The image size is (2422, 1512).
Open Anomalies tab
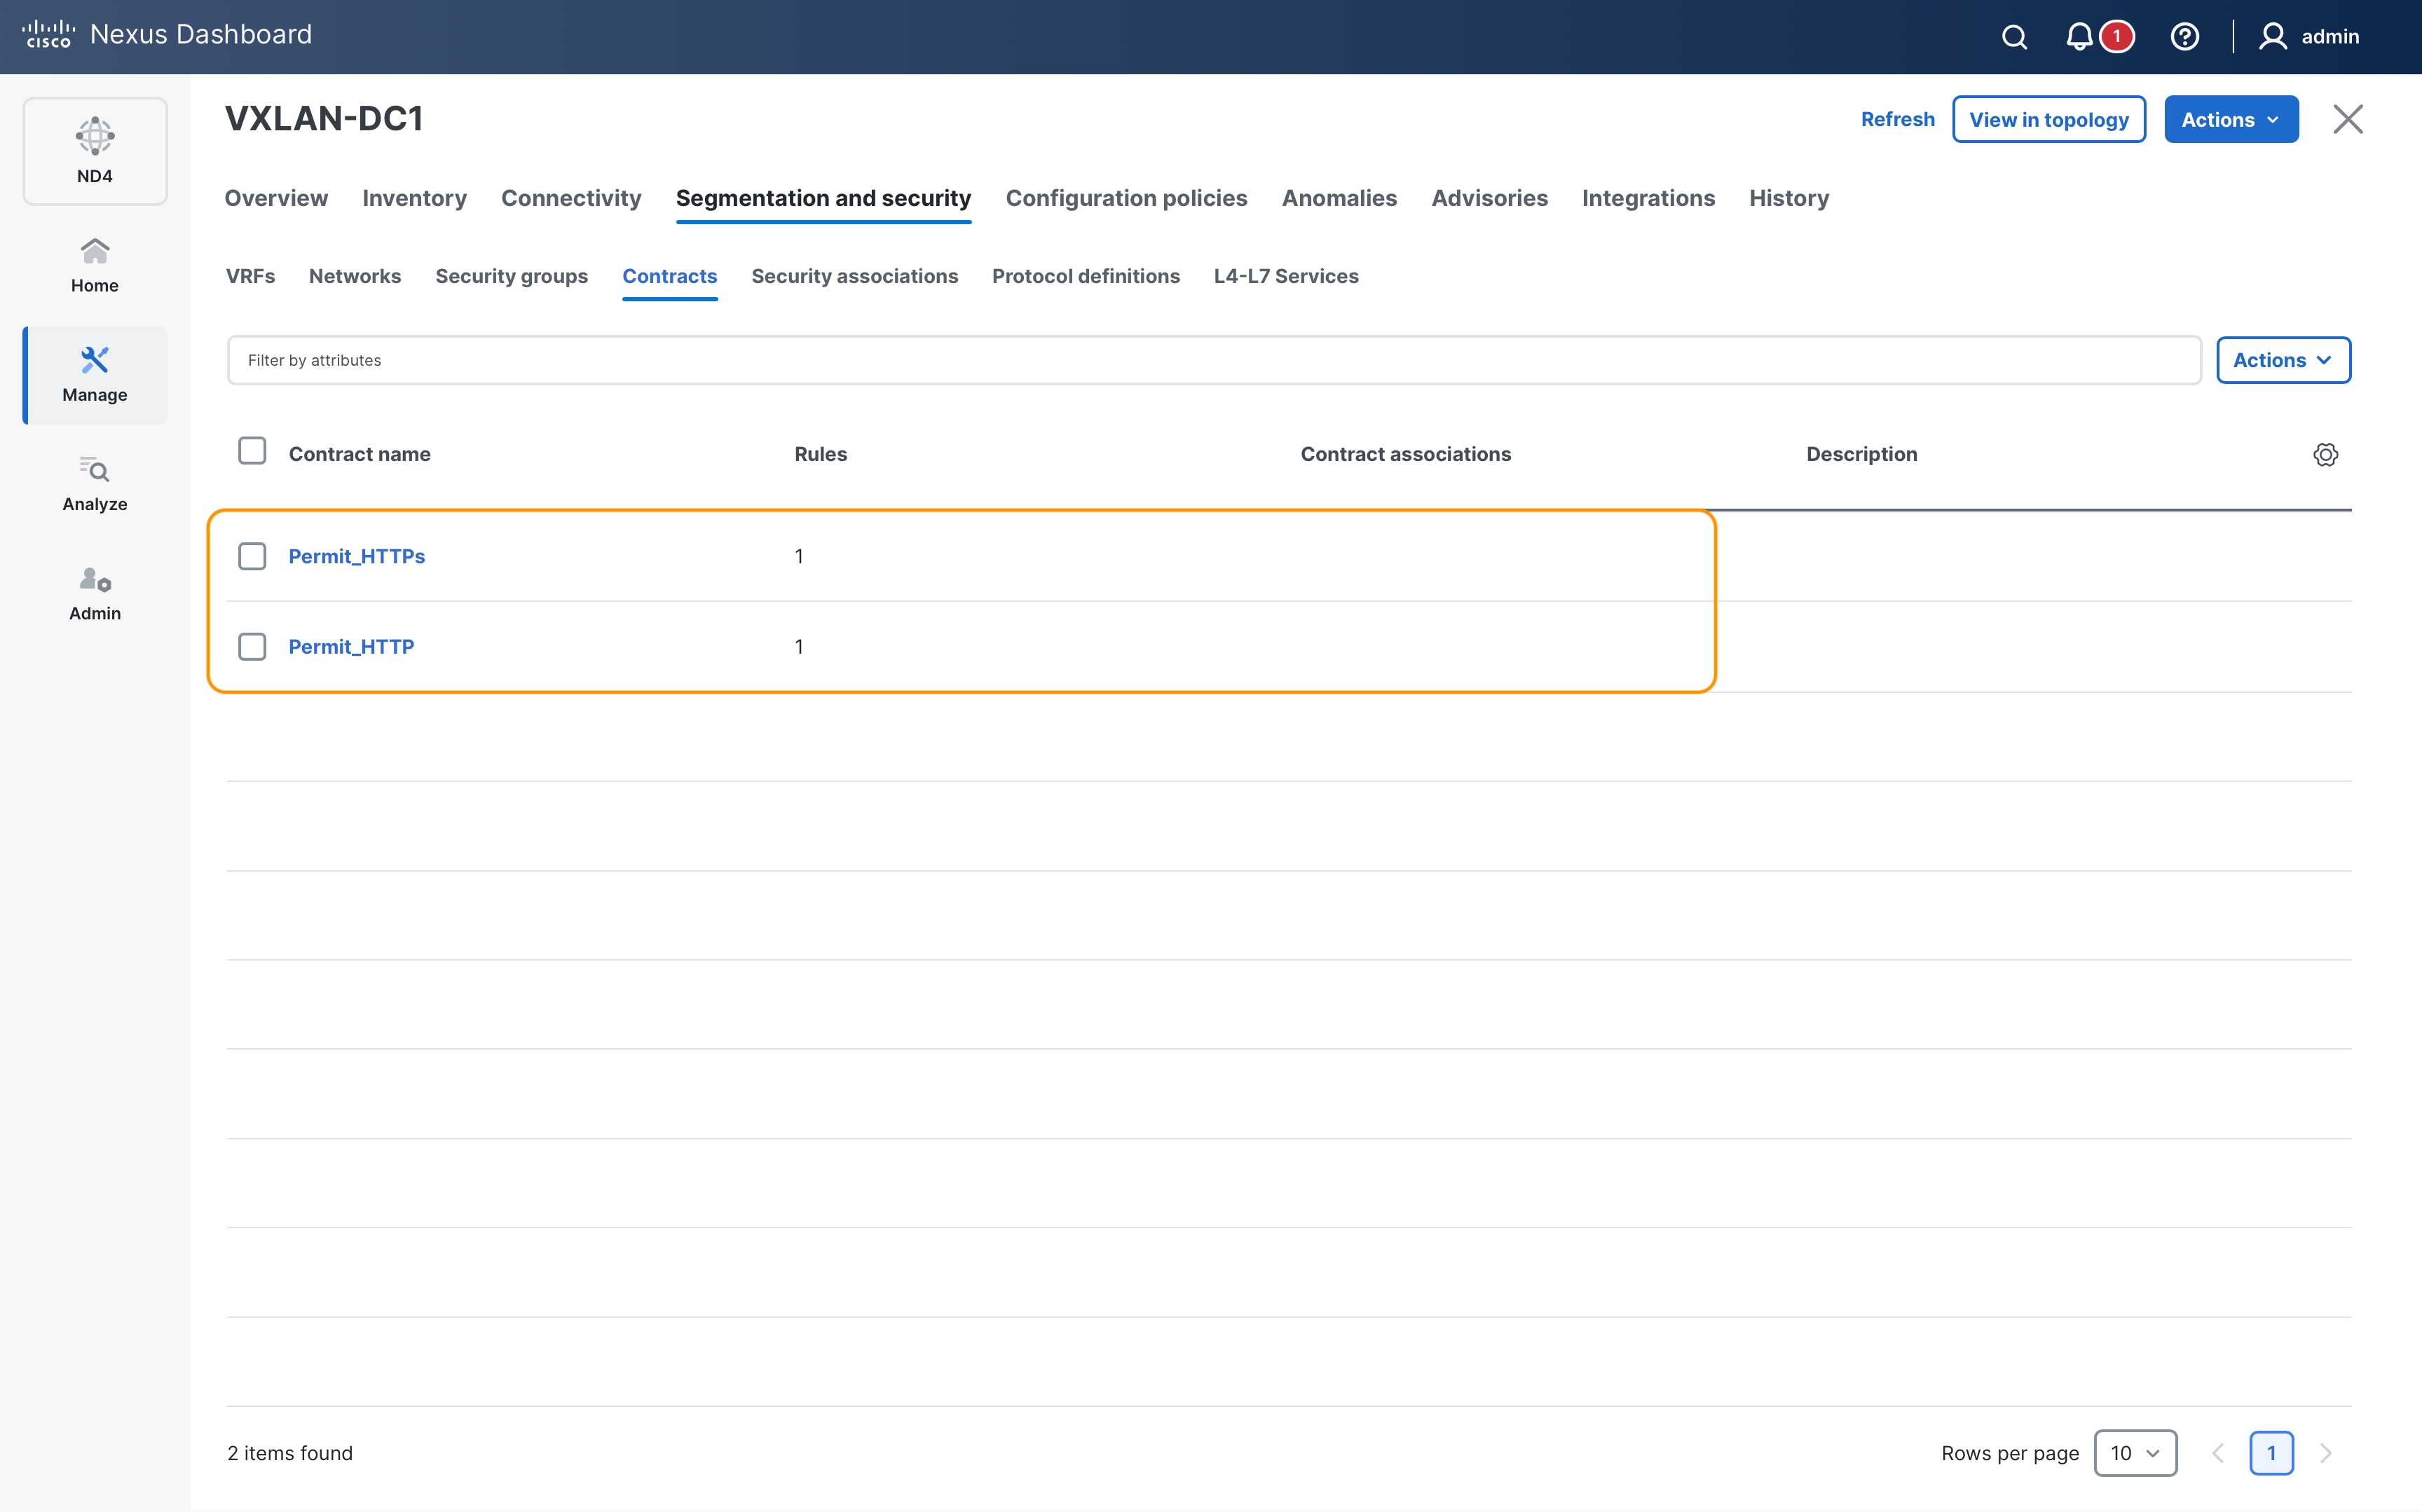click(1339, 198)
